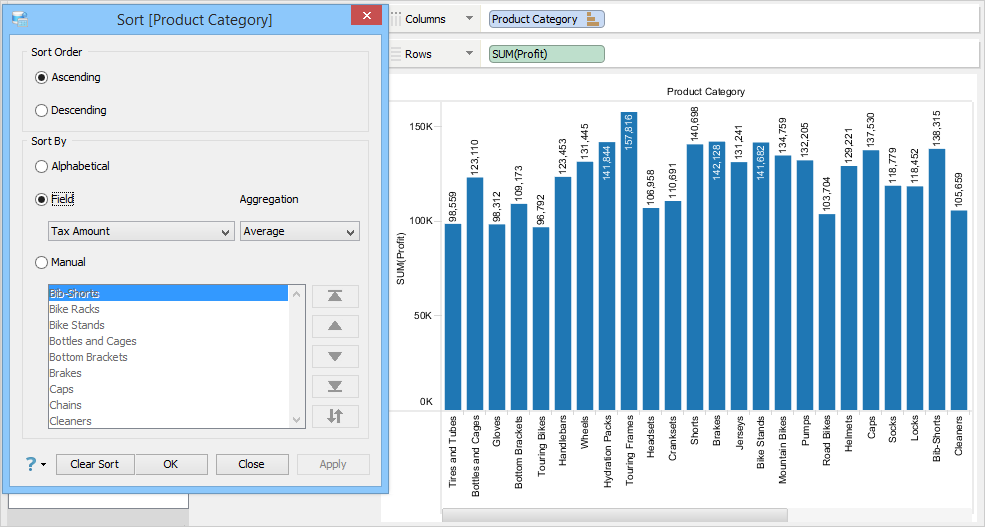Reverse the manual sort order
Screen dimensions: 985x527
[335, 416]
